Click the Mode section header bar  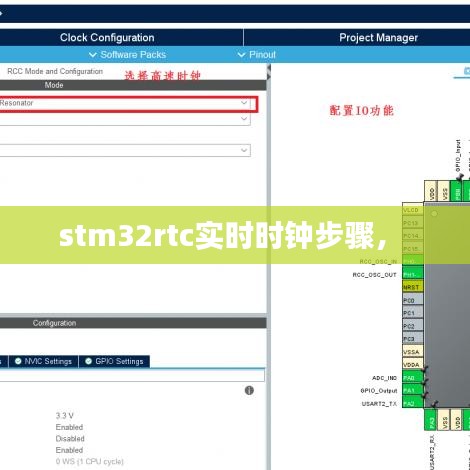coord(133,85)
